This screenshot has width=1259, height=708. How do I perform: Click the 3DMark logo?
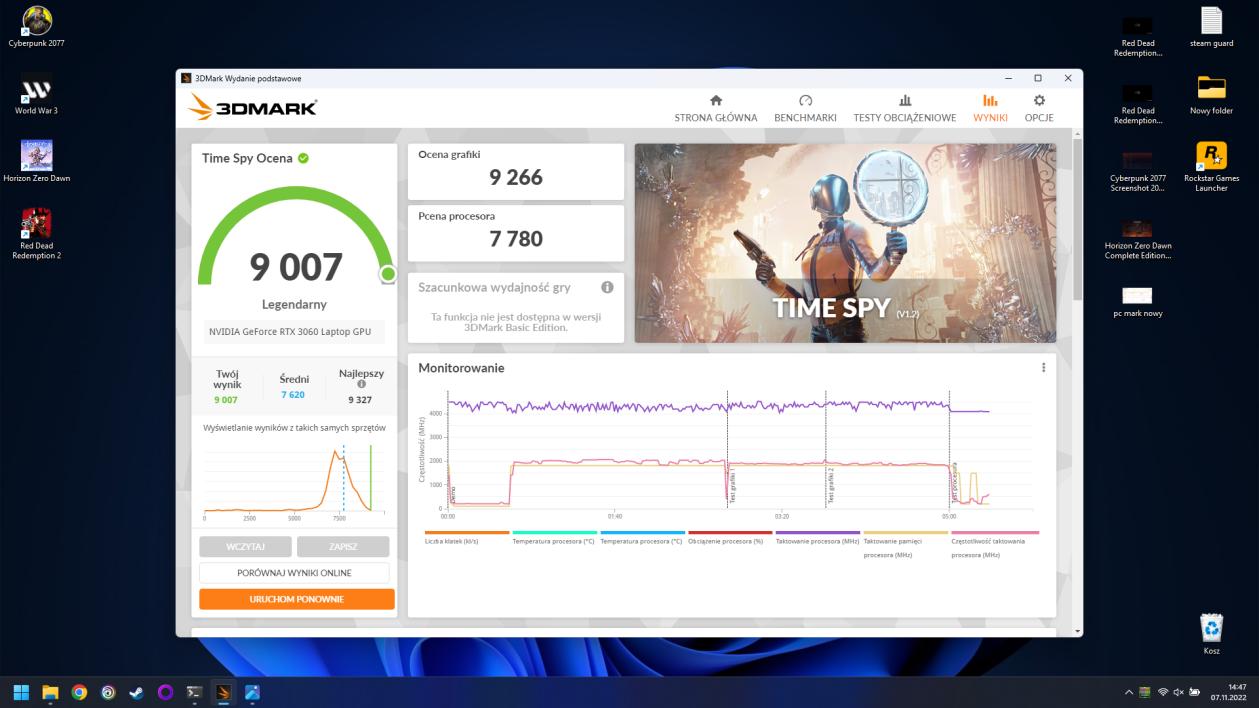(x=250, y=106)
